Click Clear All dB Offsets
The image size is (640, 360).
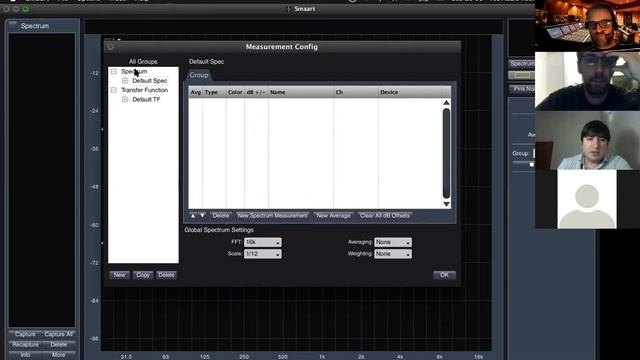click(384, 216)
